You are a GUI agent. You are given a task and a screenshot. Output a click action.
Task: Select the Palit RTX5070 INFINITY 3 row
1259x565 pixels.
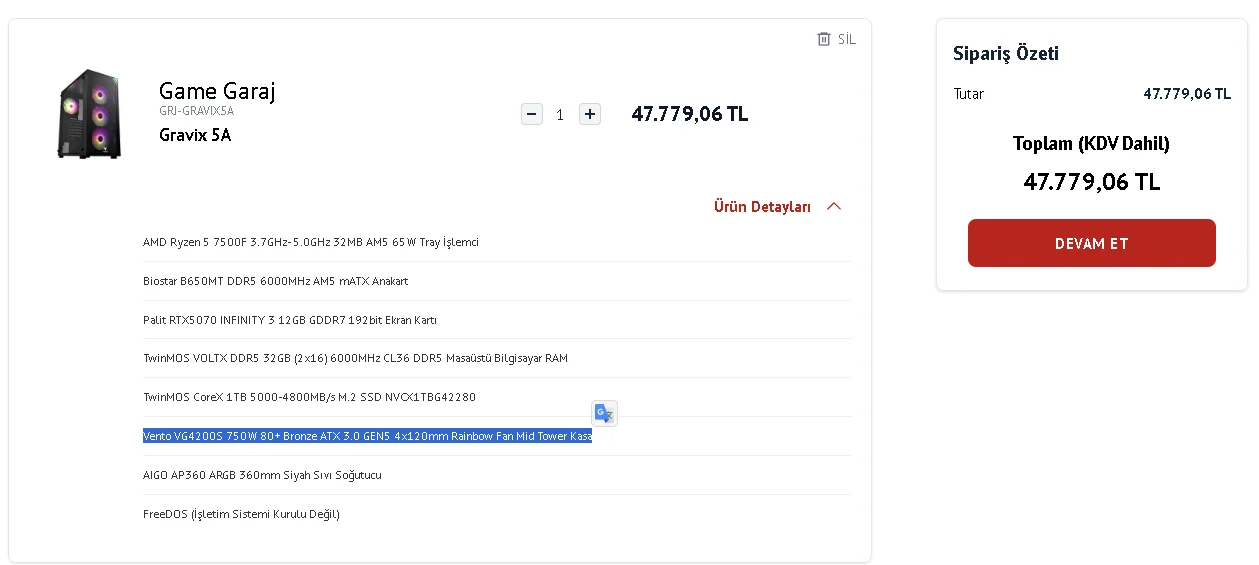click(x=497, y=320)
